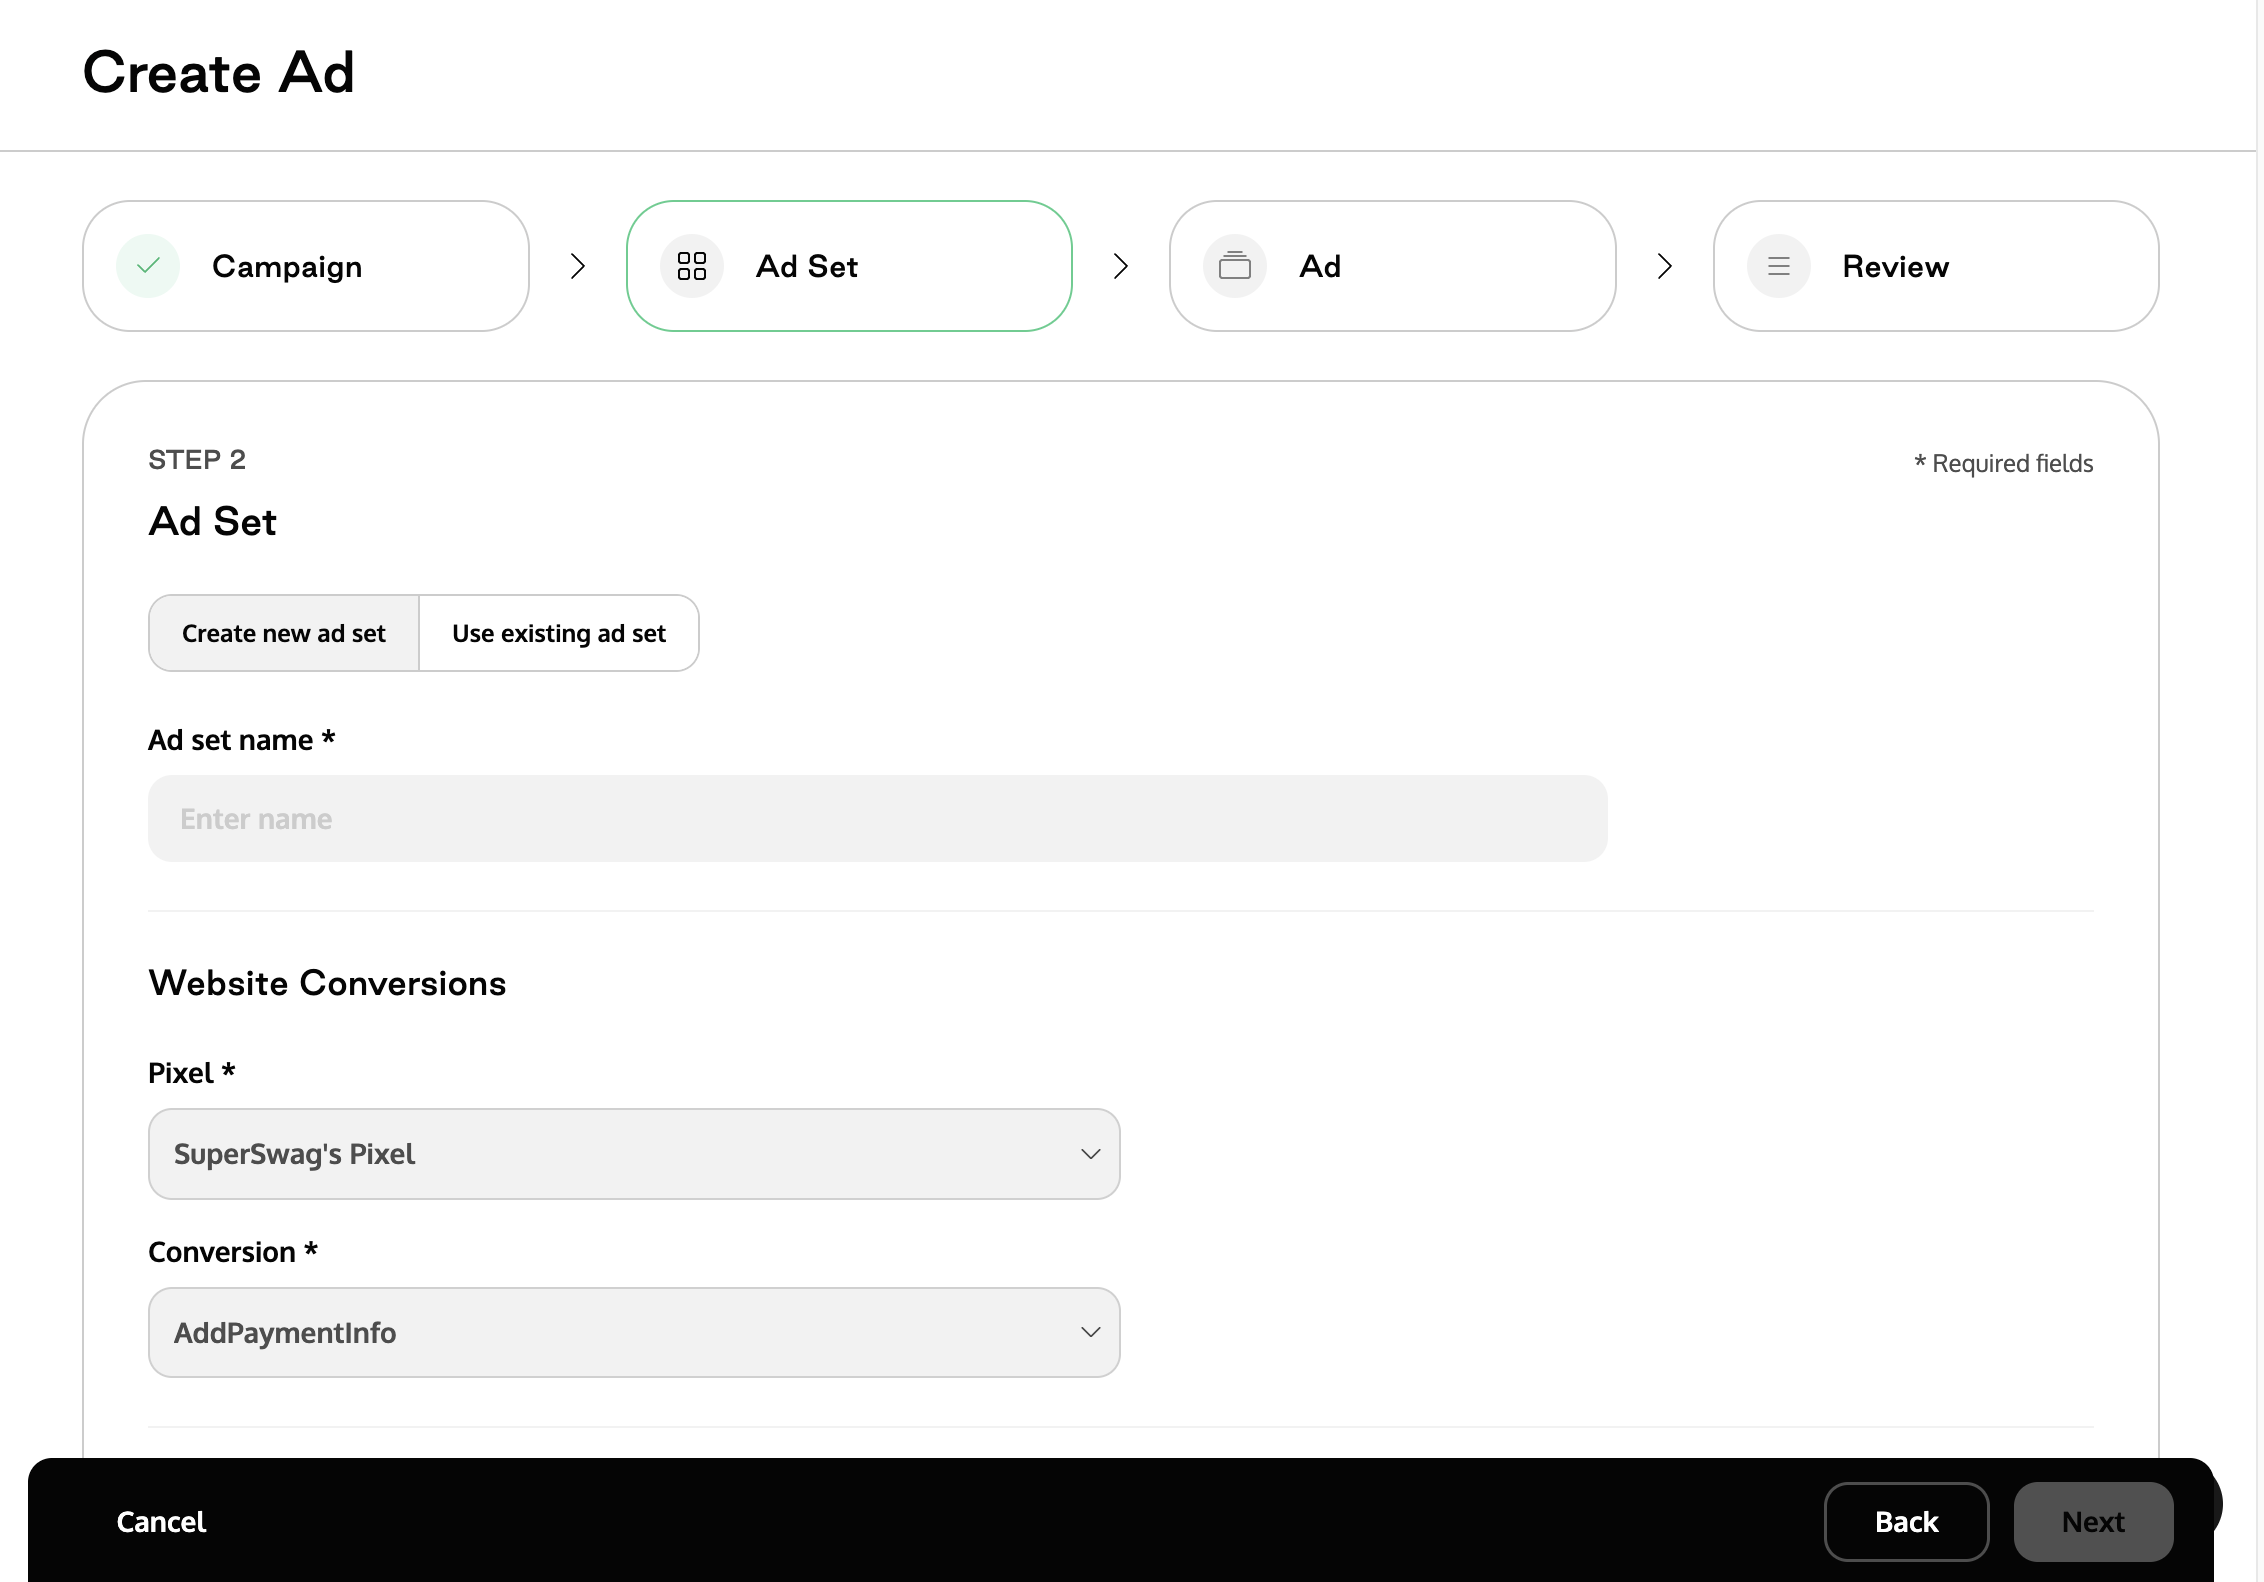2264x1582 pixels.
Task: Click the Back button
Action: coord(1907,1522)
